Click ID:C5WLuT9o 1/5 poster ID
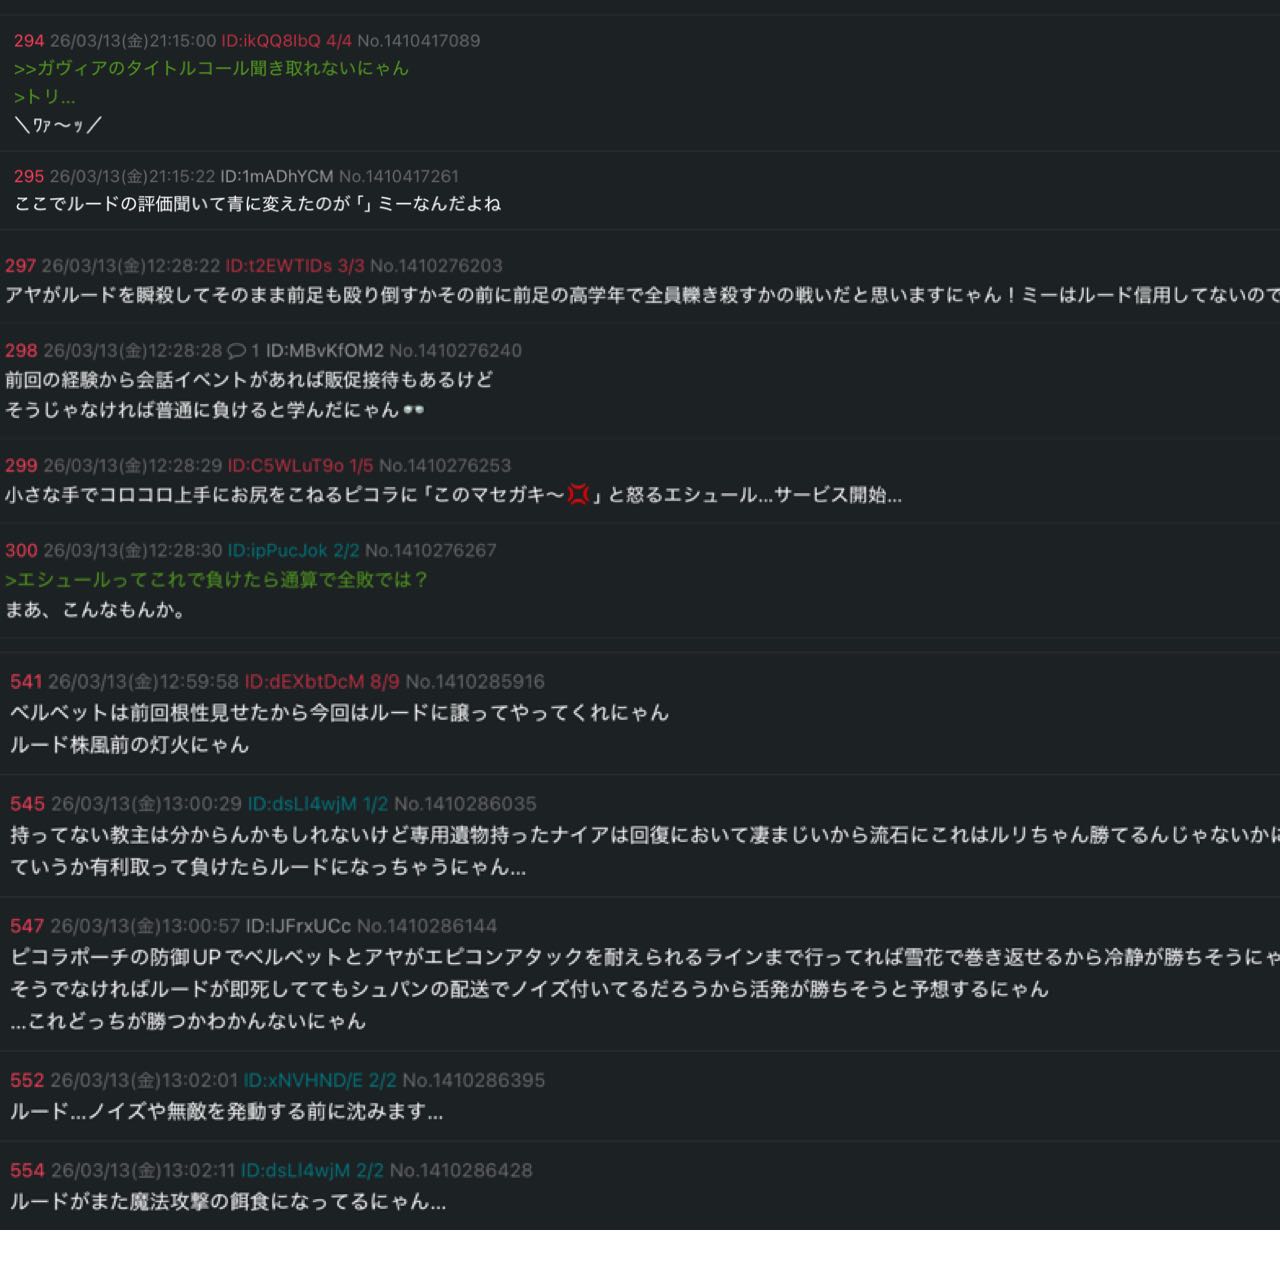This screenshot has height=1280, width=1280. (x=299, y=466)
